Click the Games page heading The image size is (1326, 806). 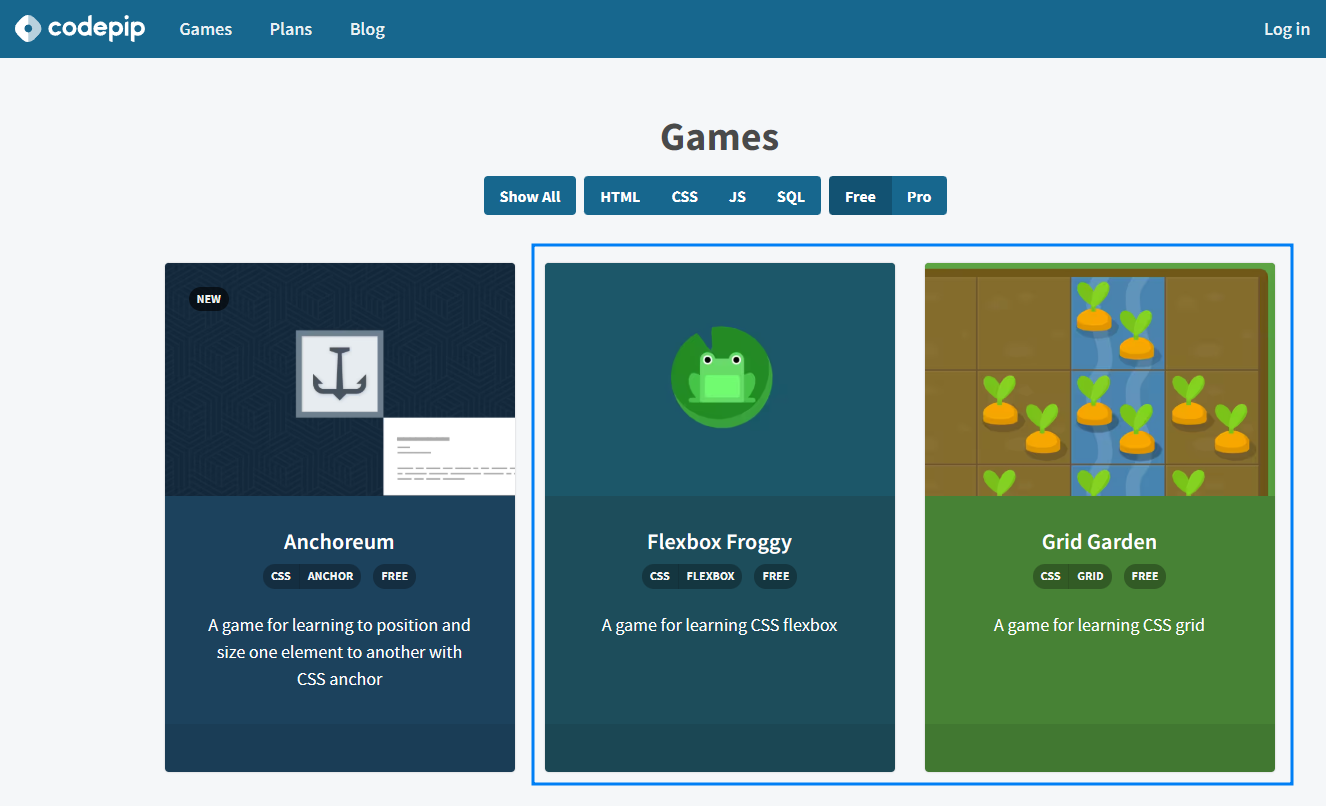point(720,137)
